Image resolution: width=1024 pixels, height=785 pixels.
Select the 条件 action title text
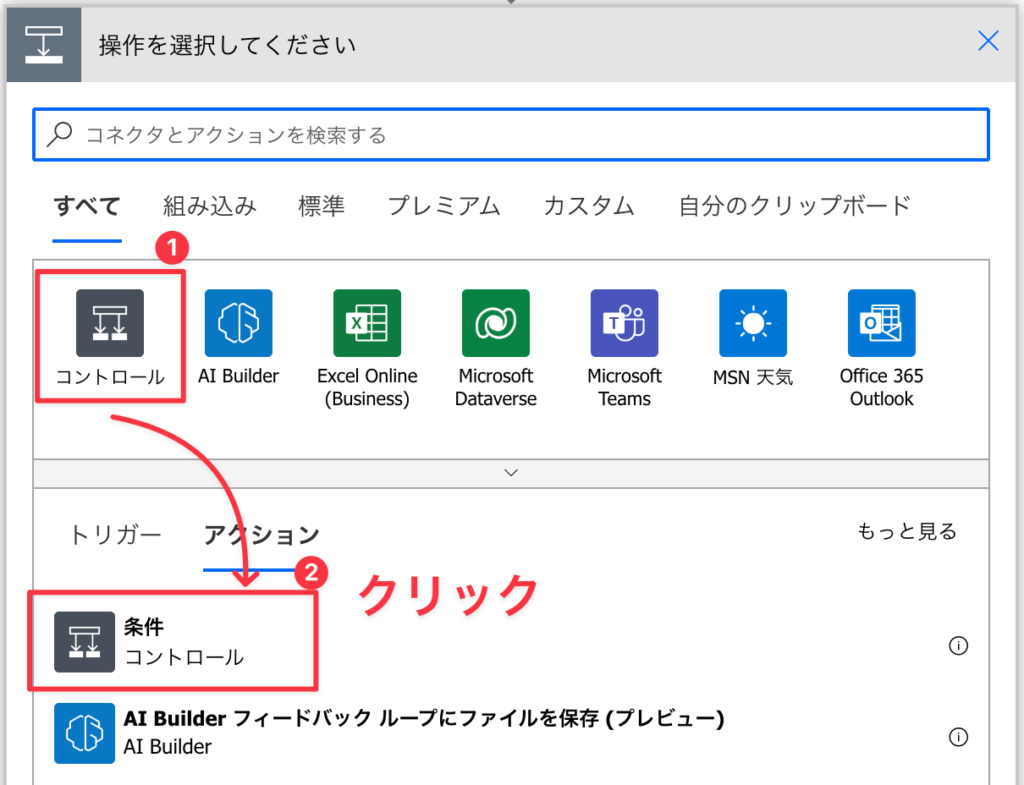[144, 627]
